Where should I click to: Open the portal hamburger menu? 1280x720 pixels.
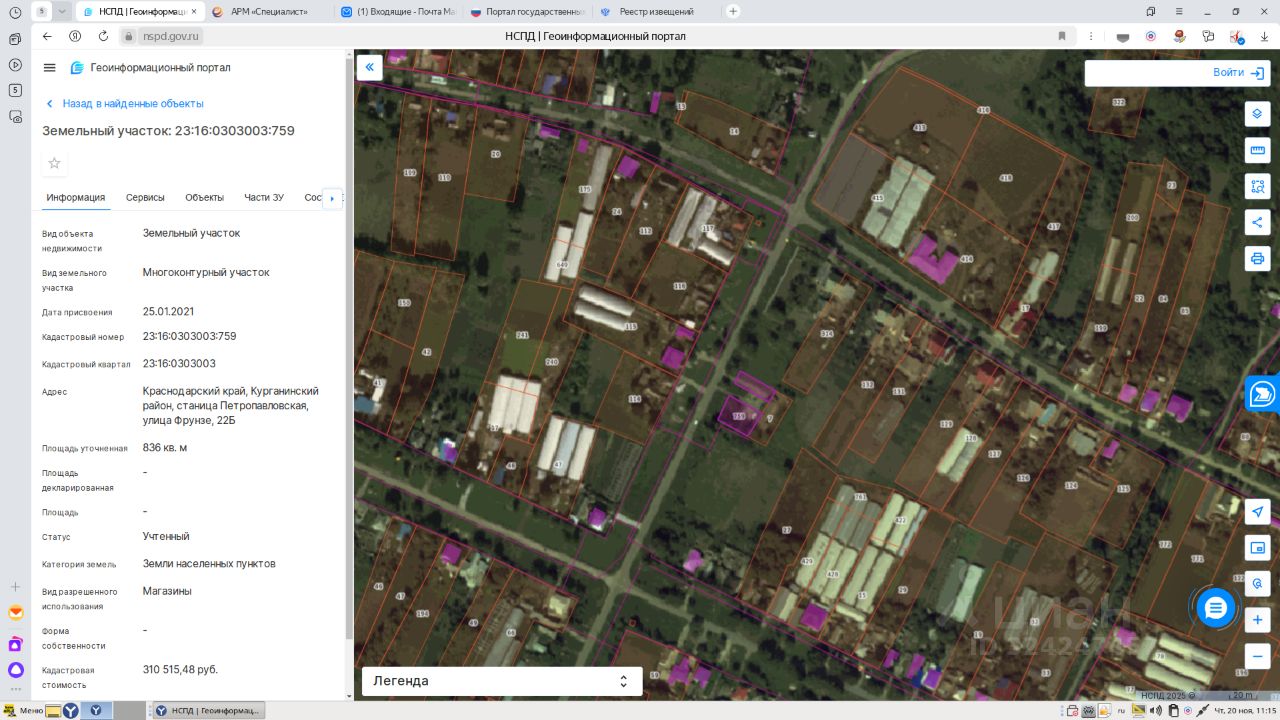(x=50, y=67)
